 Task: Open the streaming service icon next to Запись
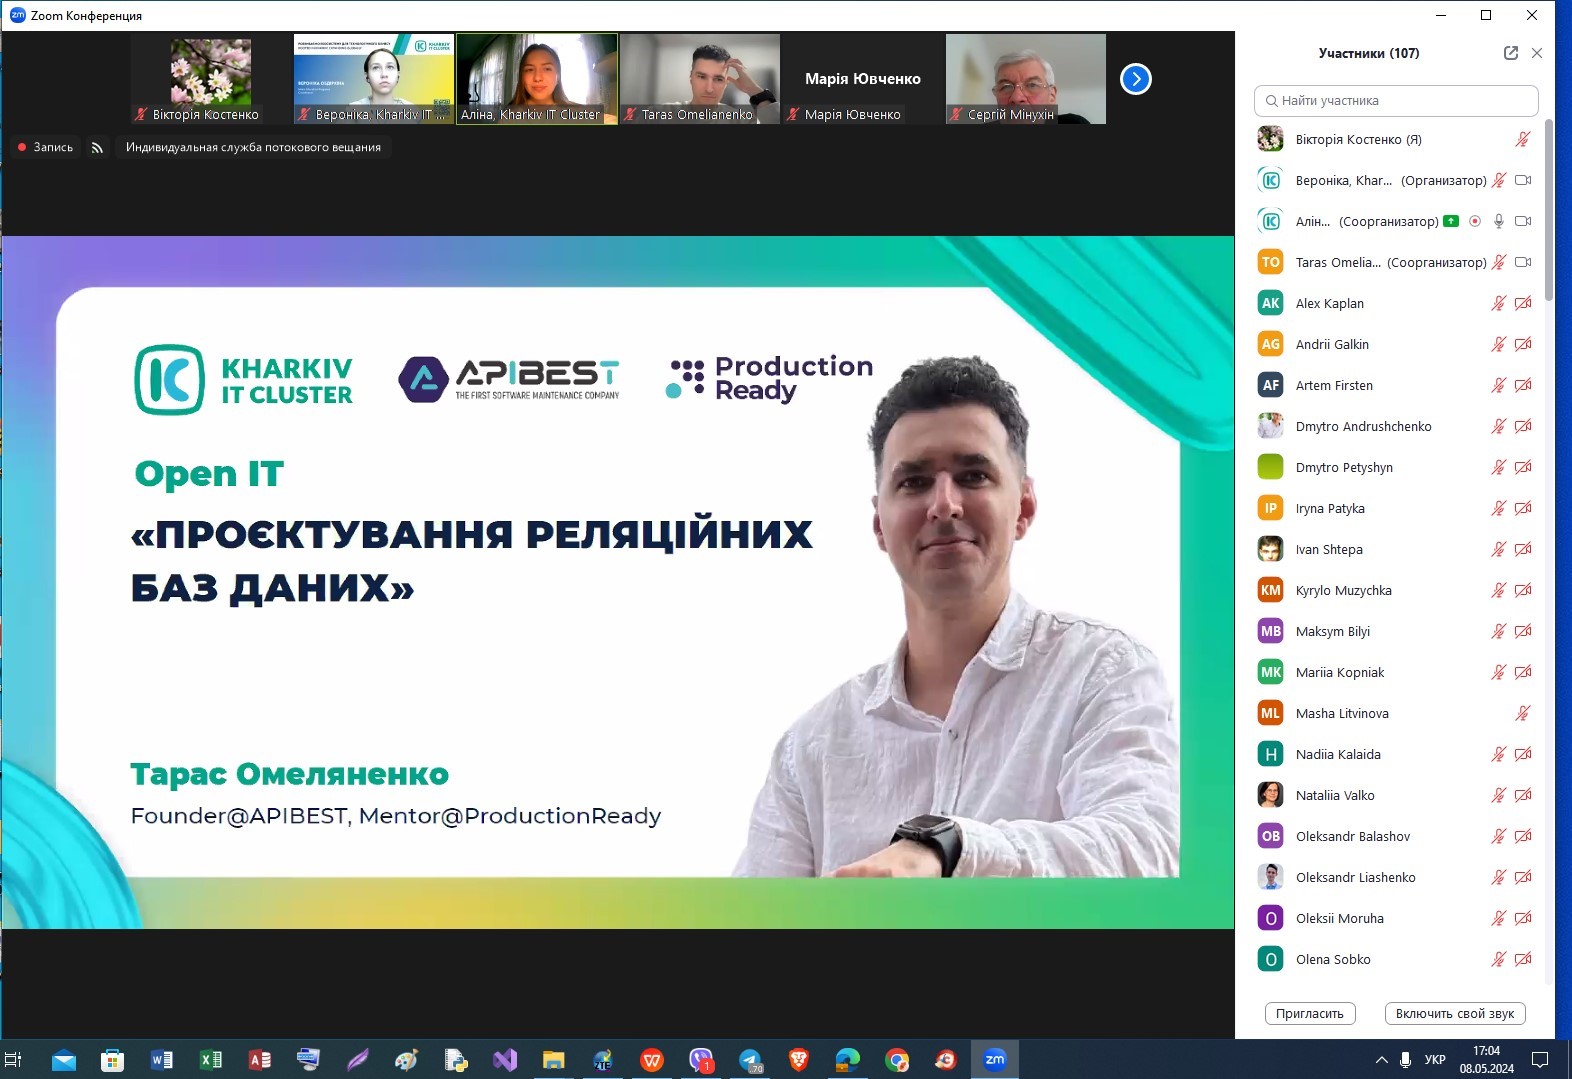pyautogui.click(x=97, y=147)
